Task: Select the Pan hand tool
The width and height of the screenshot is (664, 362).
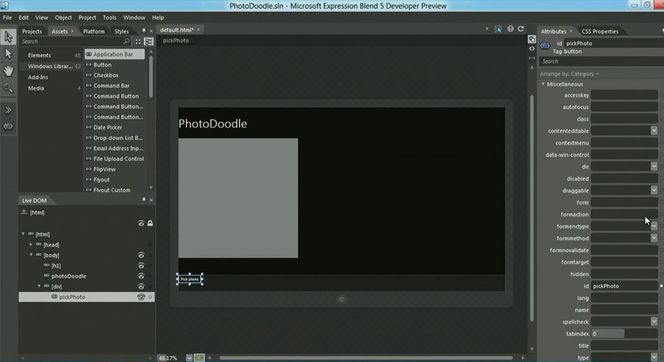Action: click(x=8, y=71)
